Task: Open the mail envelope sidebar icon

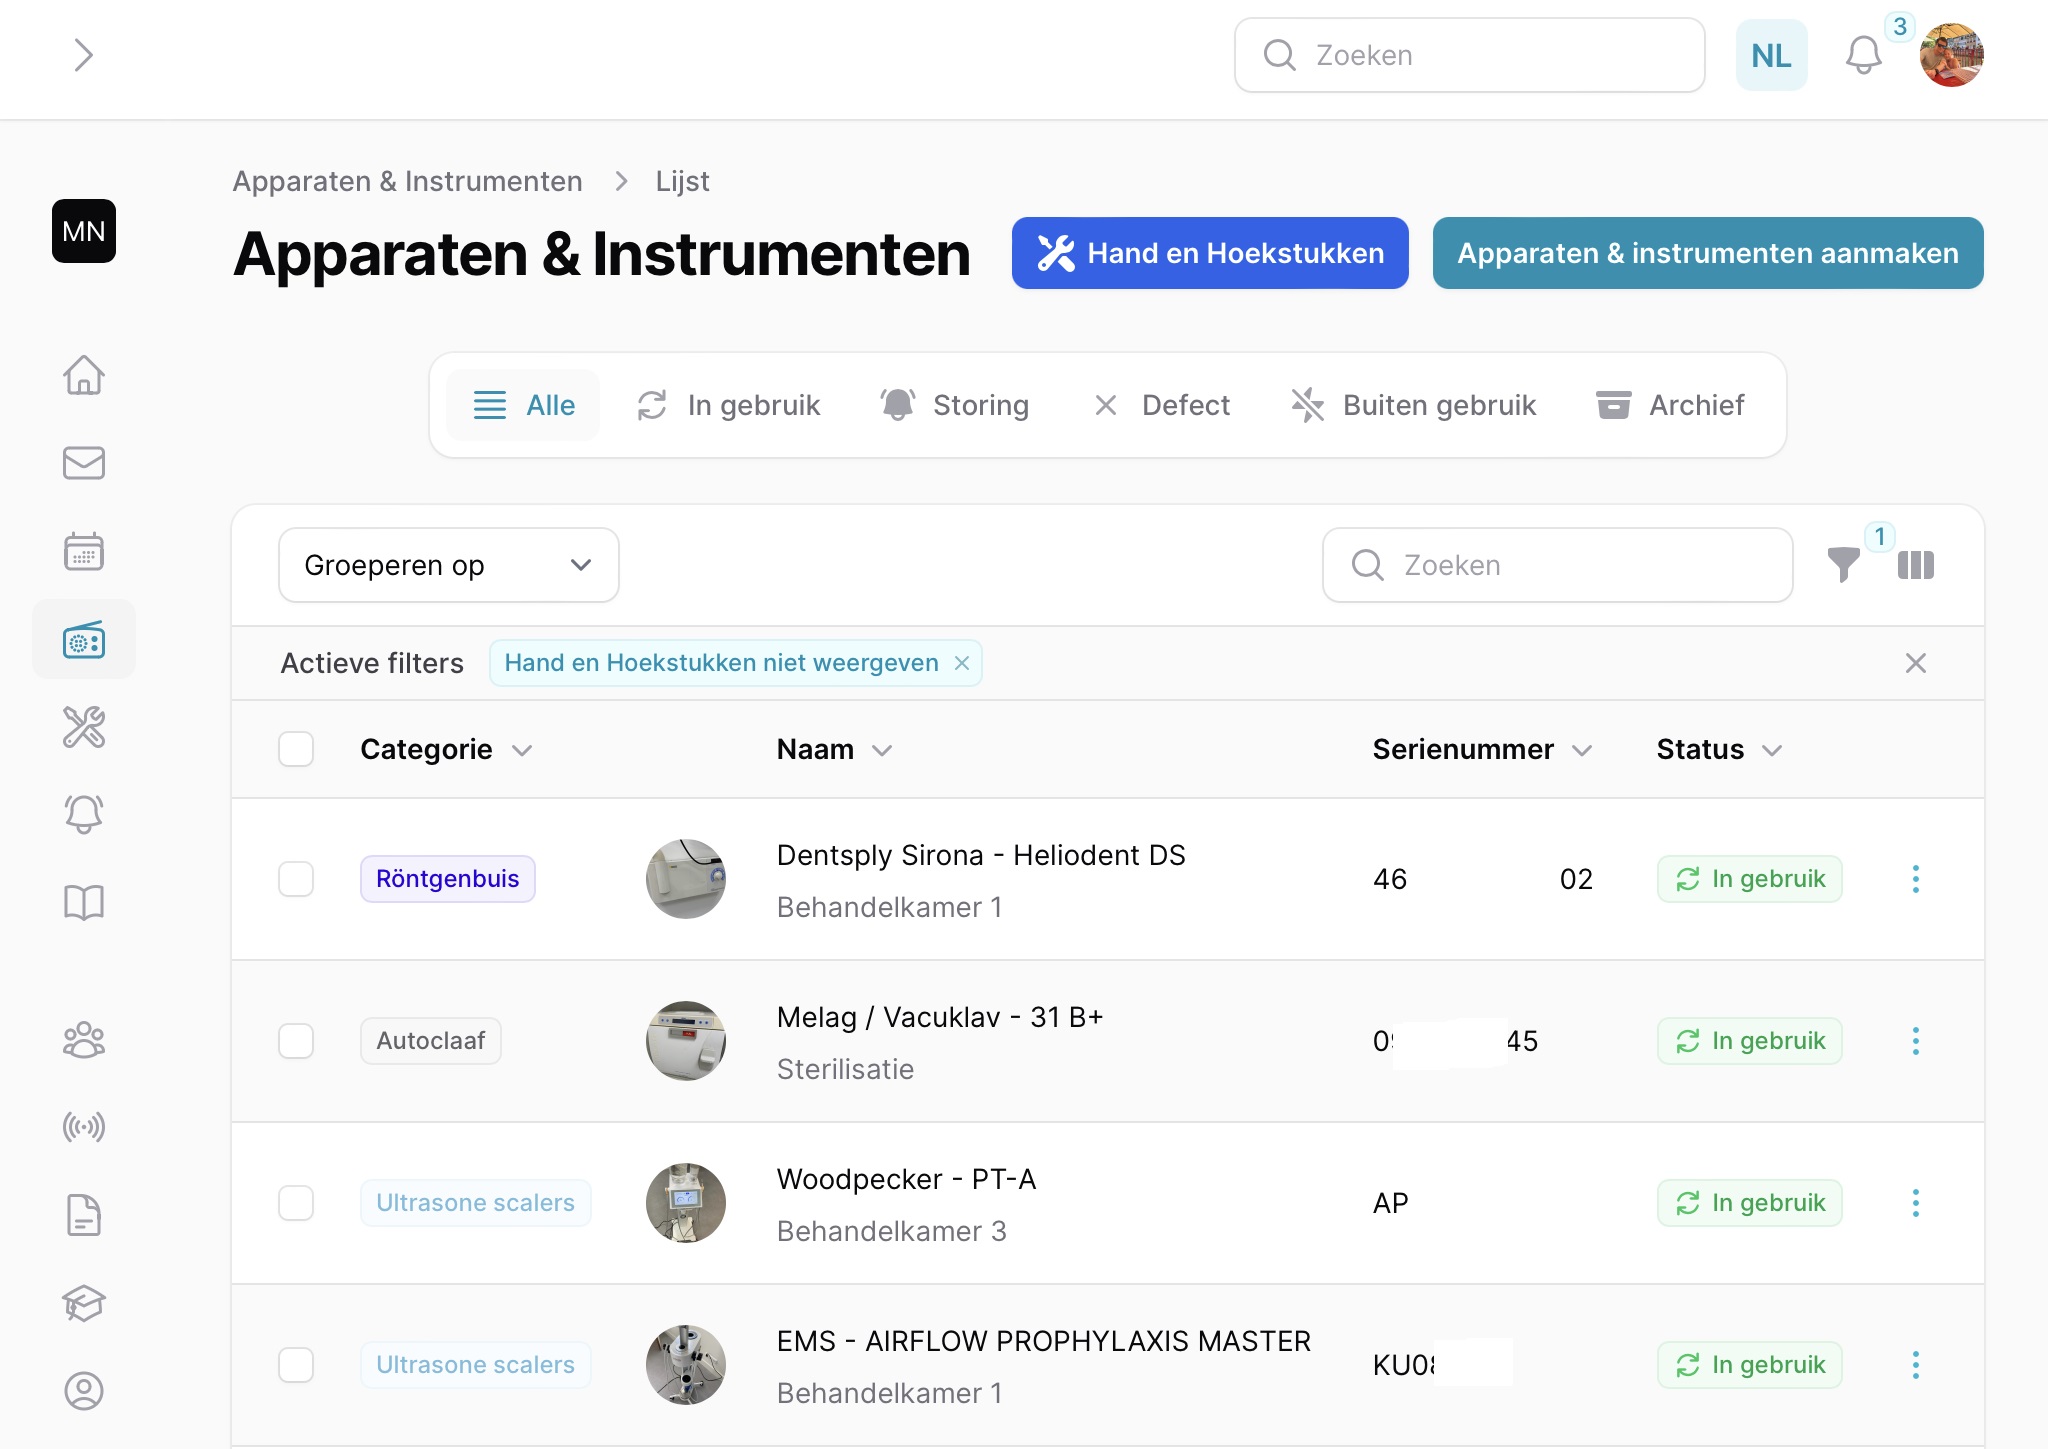Action: coord(84,463)
